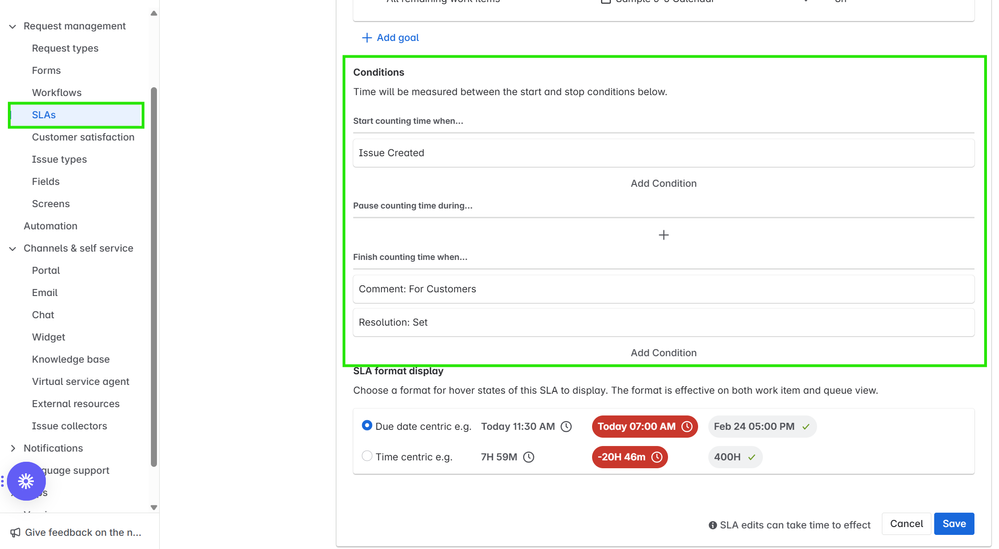Open Forms in the sidebar

tap(47, 71)
